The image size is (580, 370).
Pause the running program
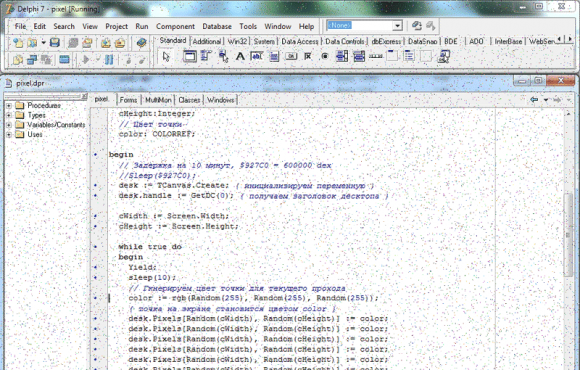tap(109, 60)
